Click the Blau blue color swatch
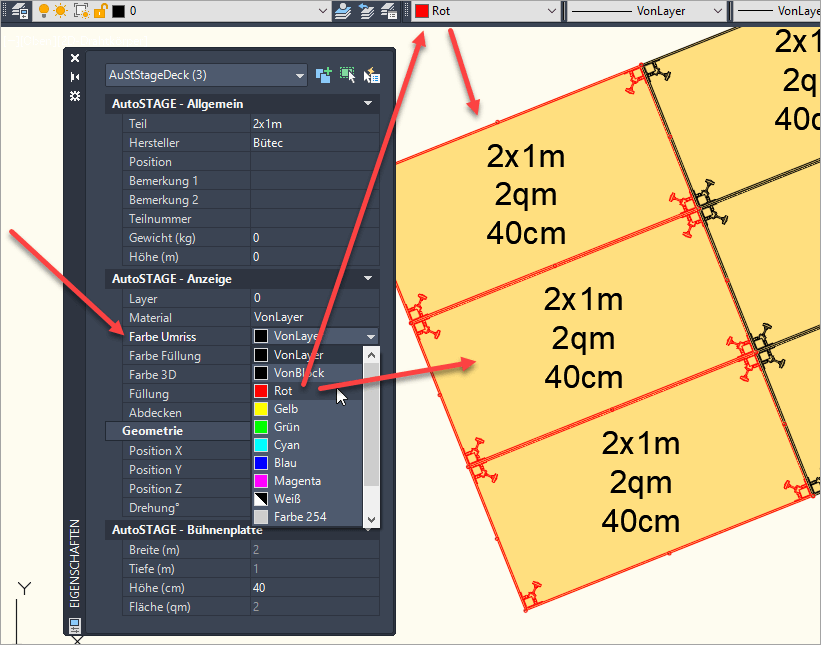The image size is (821, 645). click(x=261, y=463)
